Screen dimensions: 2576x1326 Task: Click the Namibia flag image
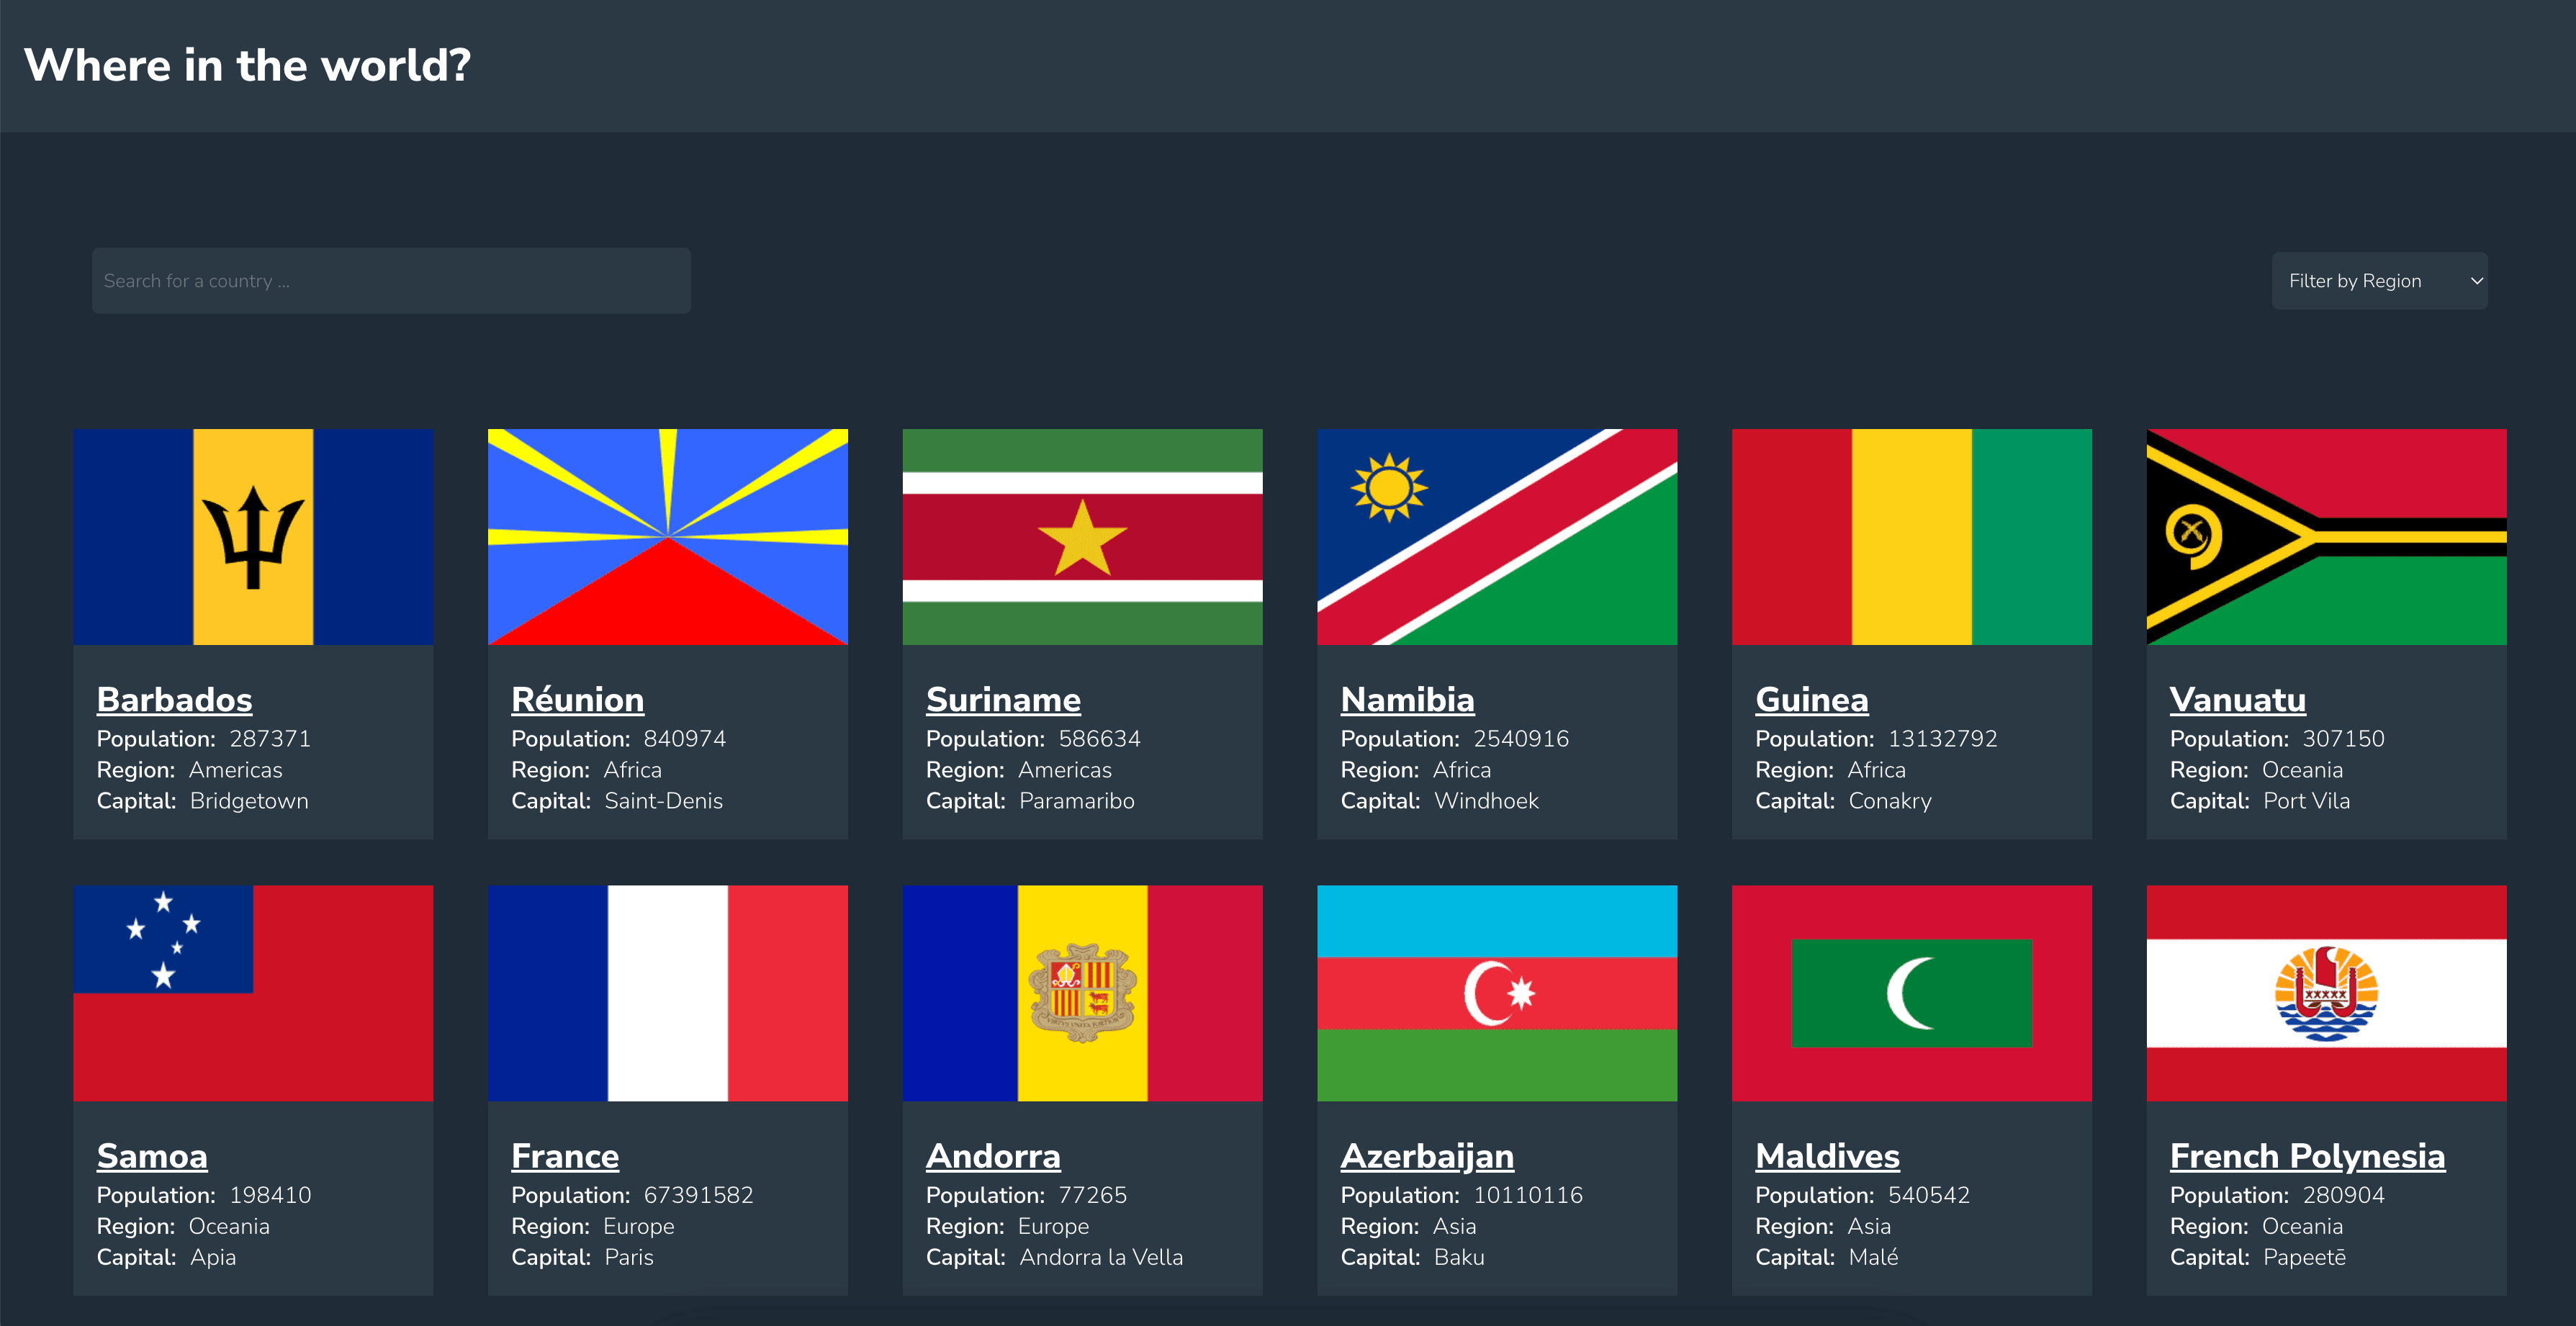click(1497, 537)
